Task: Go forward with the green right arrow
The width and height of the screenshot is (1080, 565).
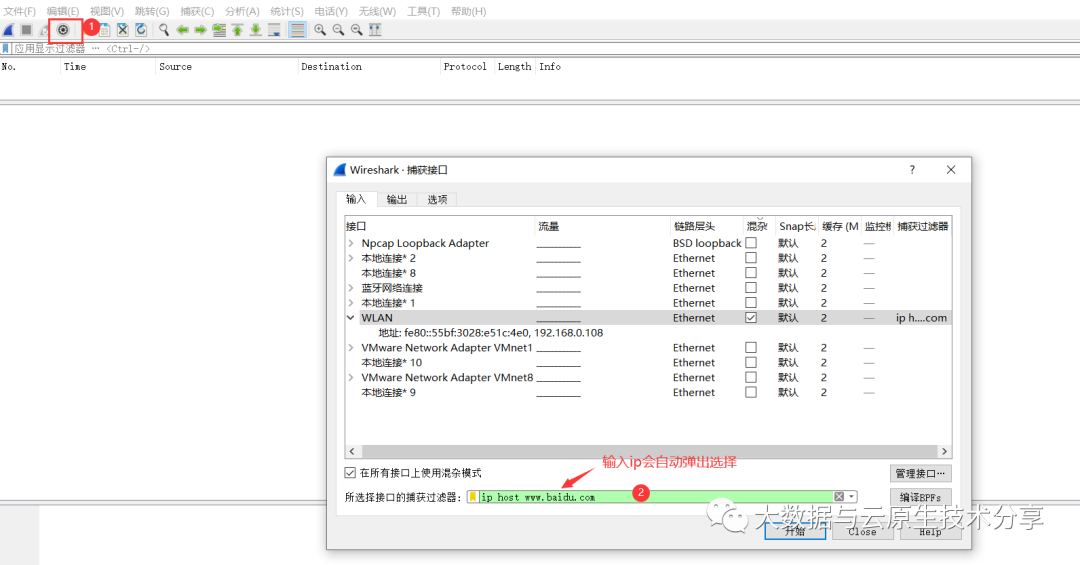Action: (x=200, y=30)
